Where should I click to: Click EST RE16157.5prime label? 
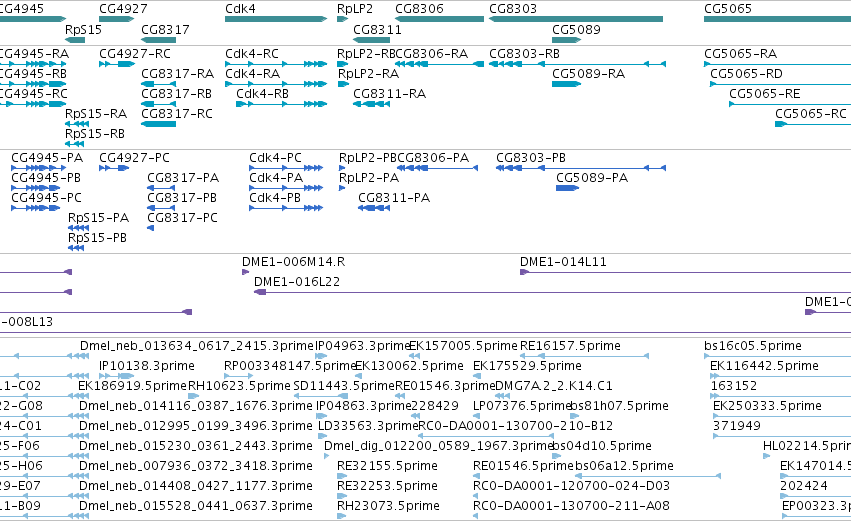tap(570, 346)
